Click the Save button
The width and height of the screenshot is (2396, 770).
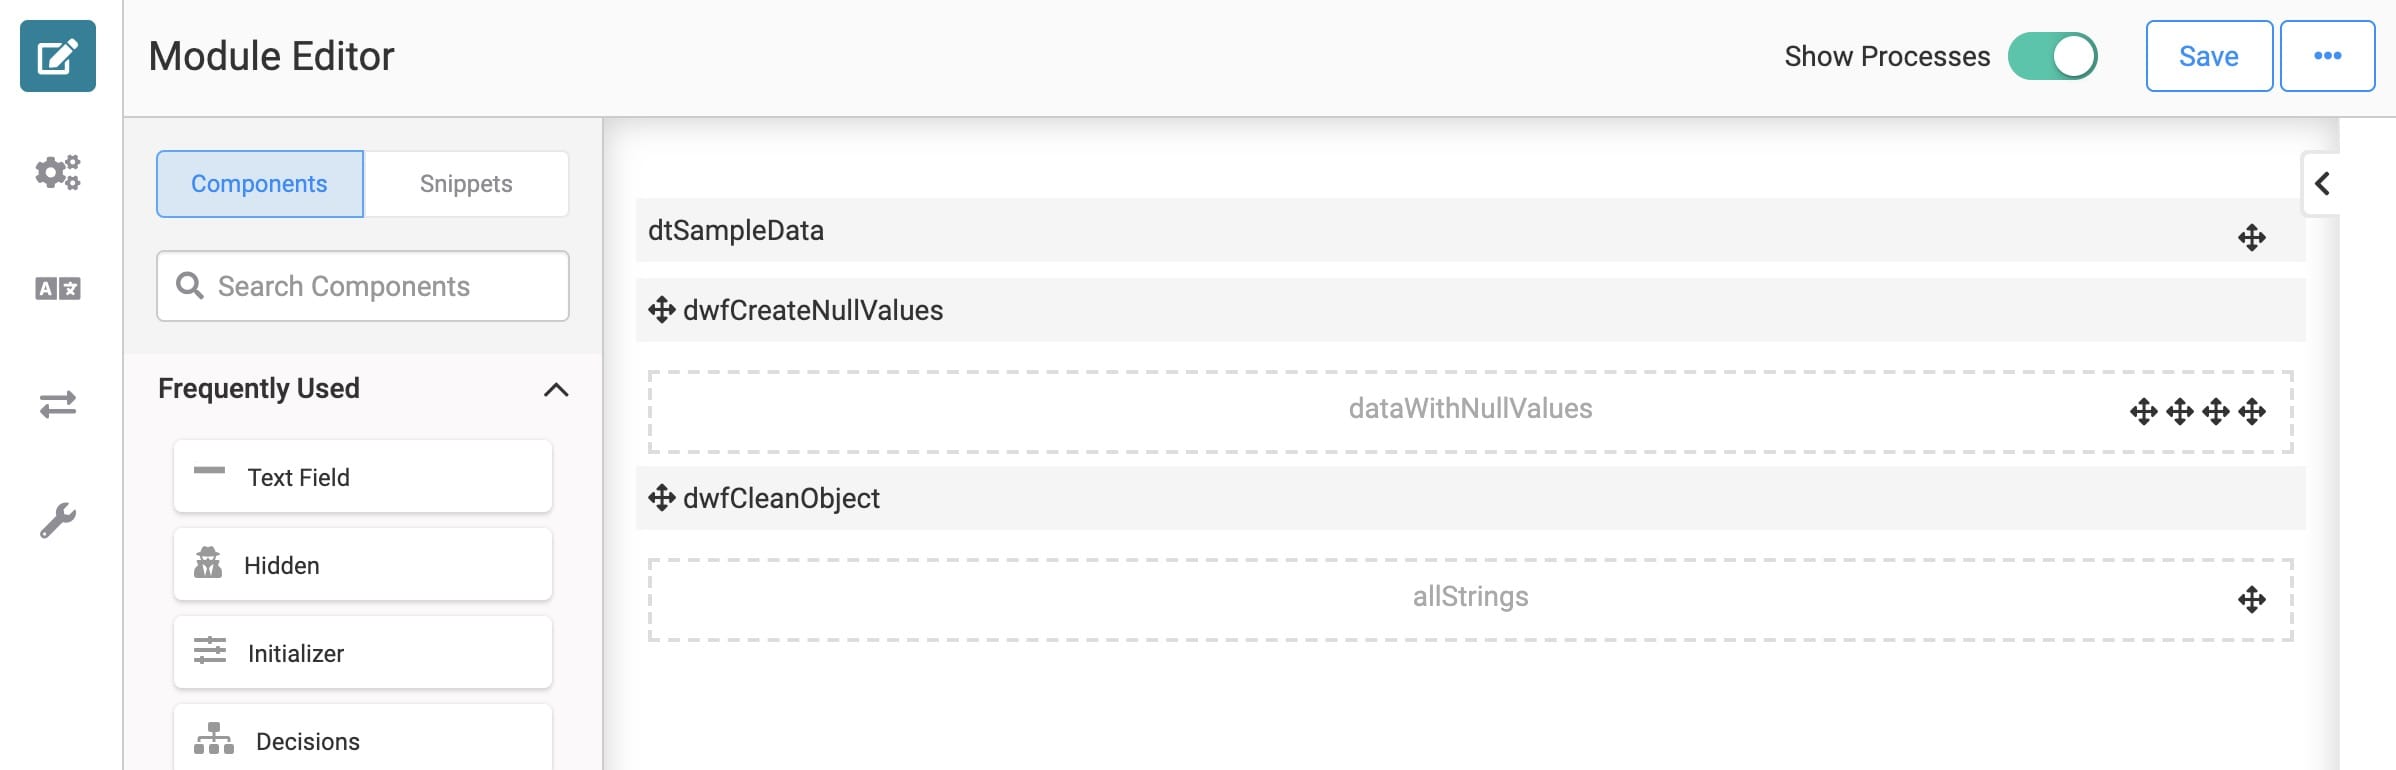click(x=2209, y=56)
